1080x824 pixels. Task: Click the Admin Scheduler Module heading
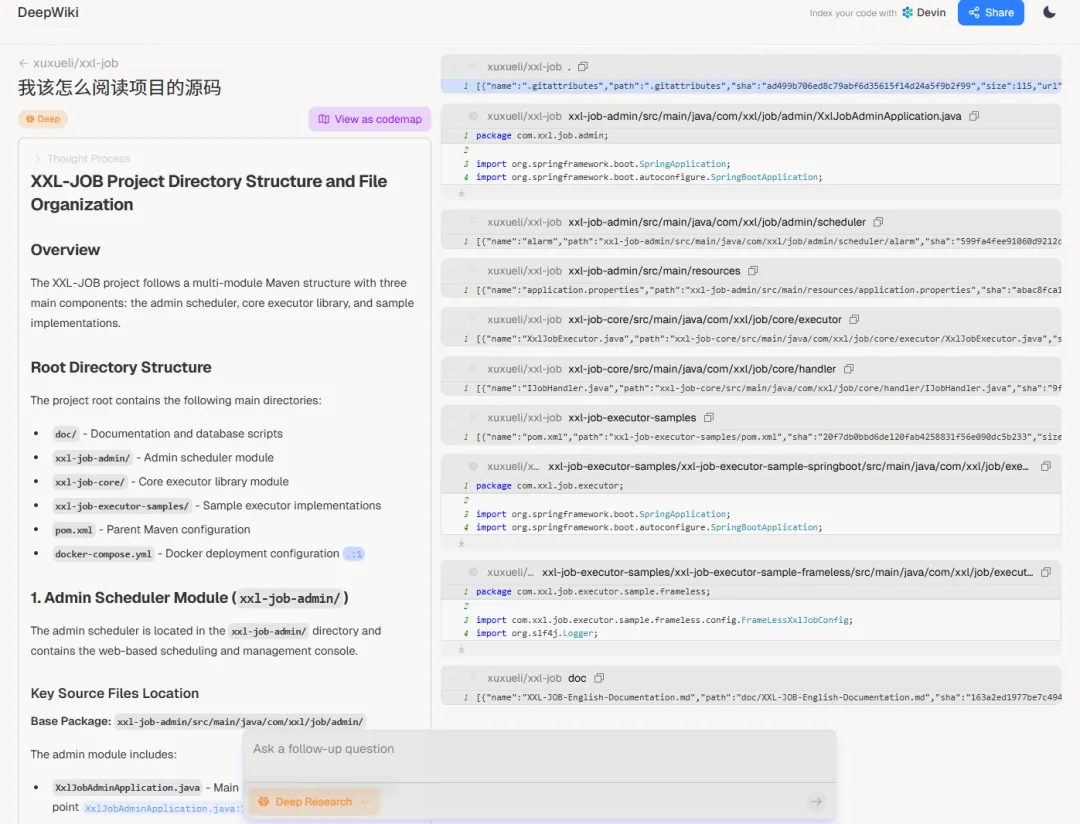click(x=189, y=598)
